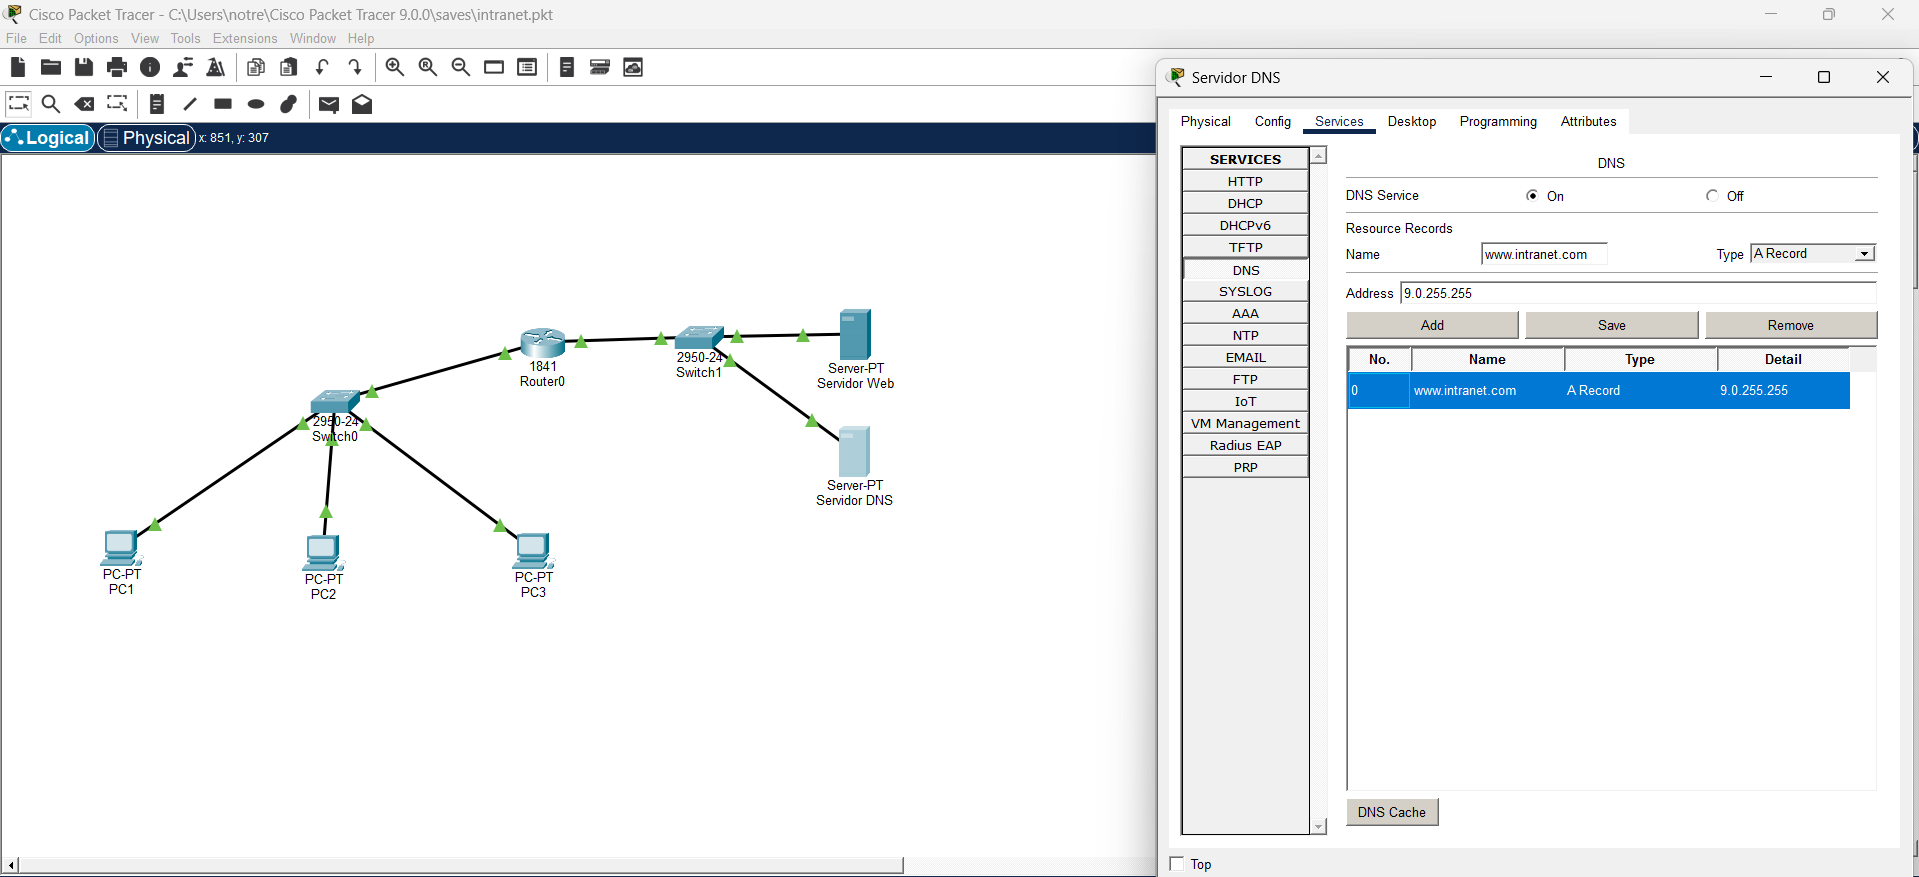Copy selection with the toolbar copy icon

(256, 67)
